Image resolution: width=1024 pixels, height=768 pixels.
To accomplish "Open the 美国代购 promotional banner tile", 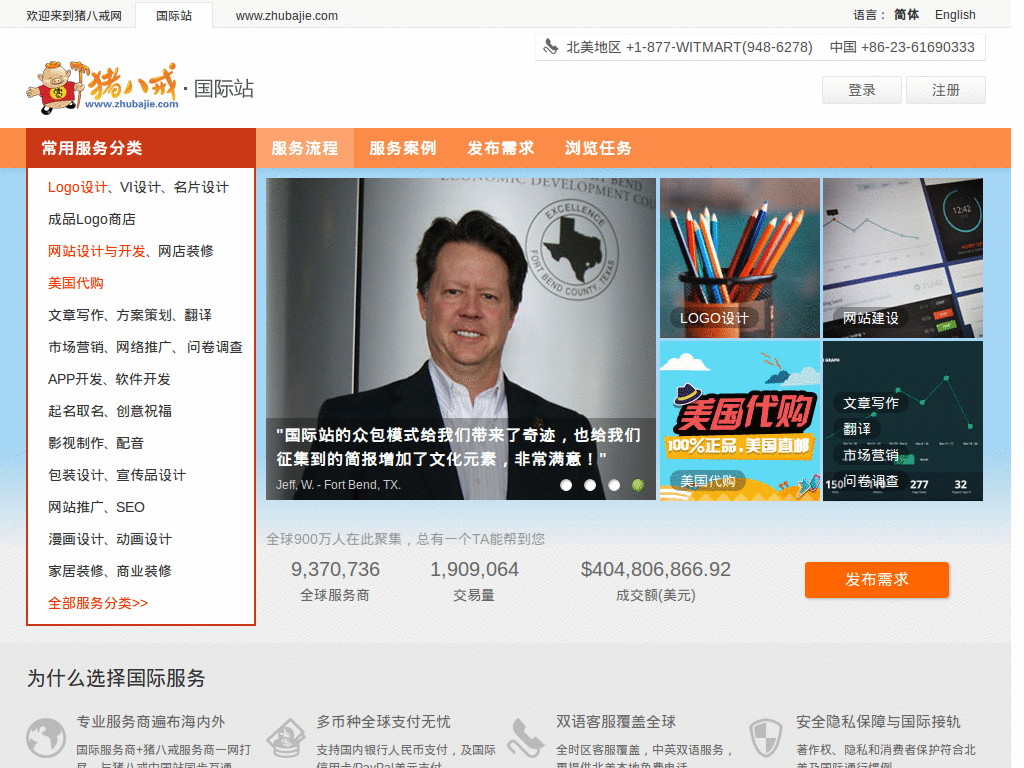I will click(739, 421).
